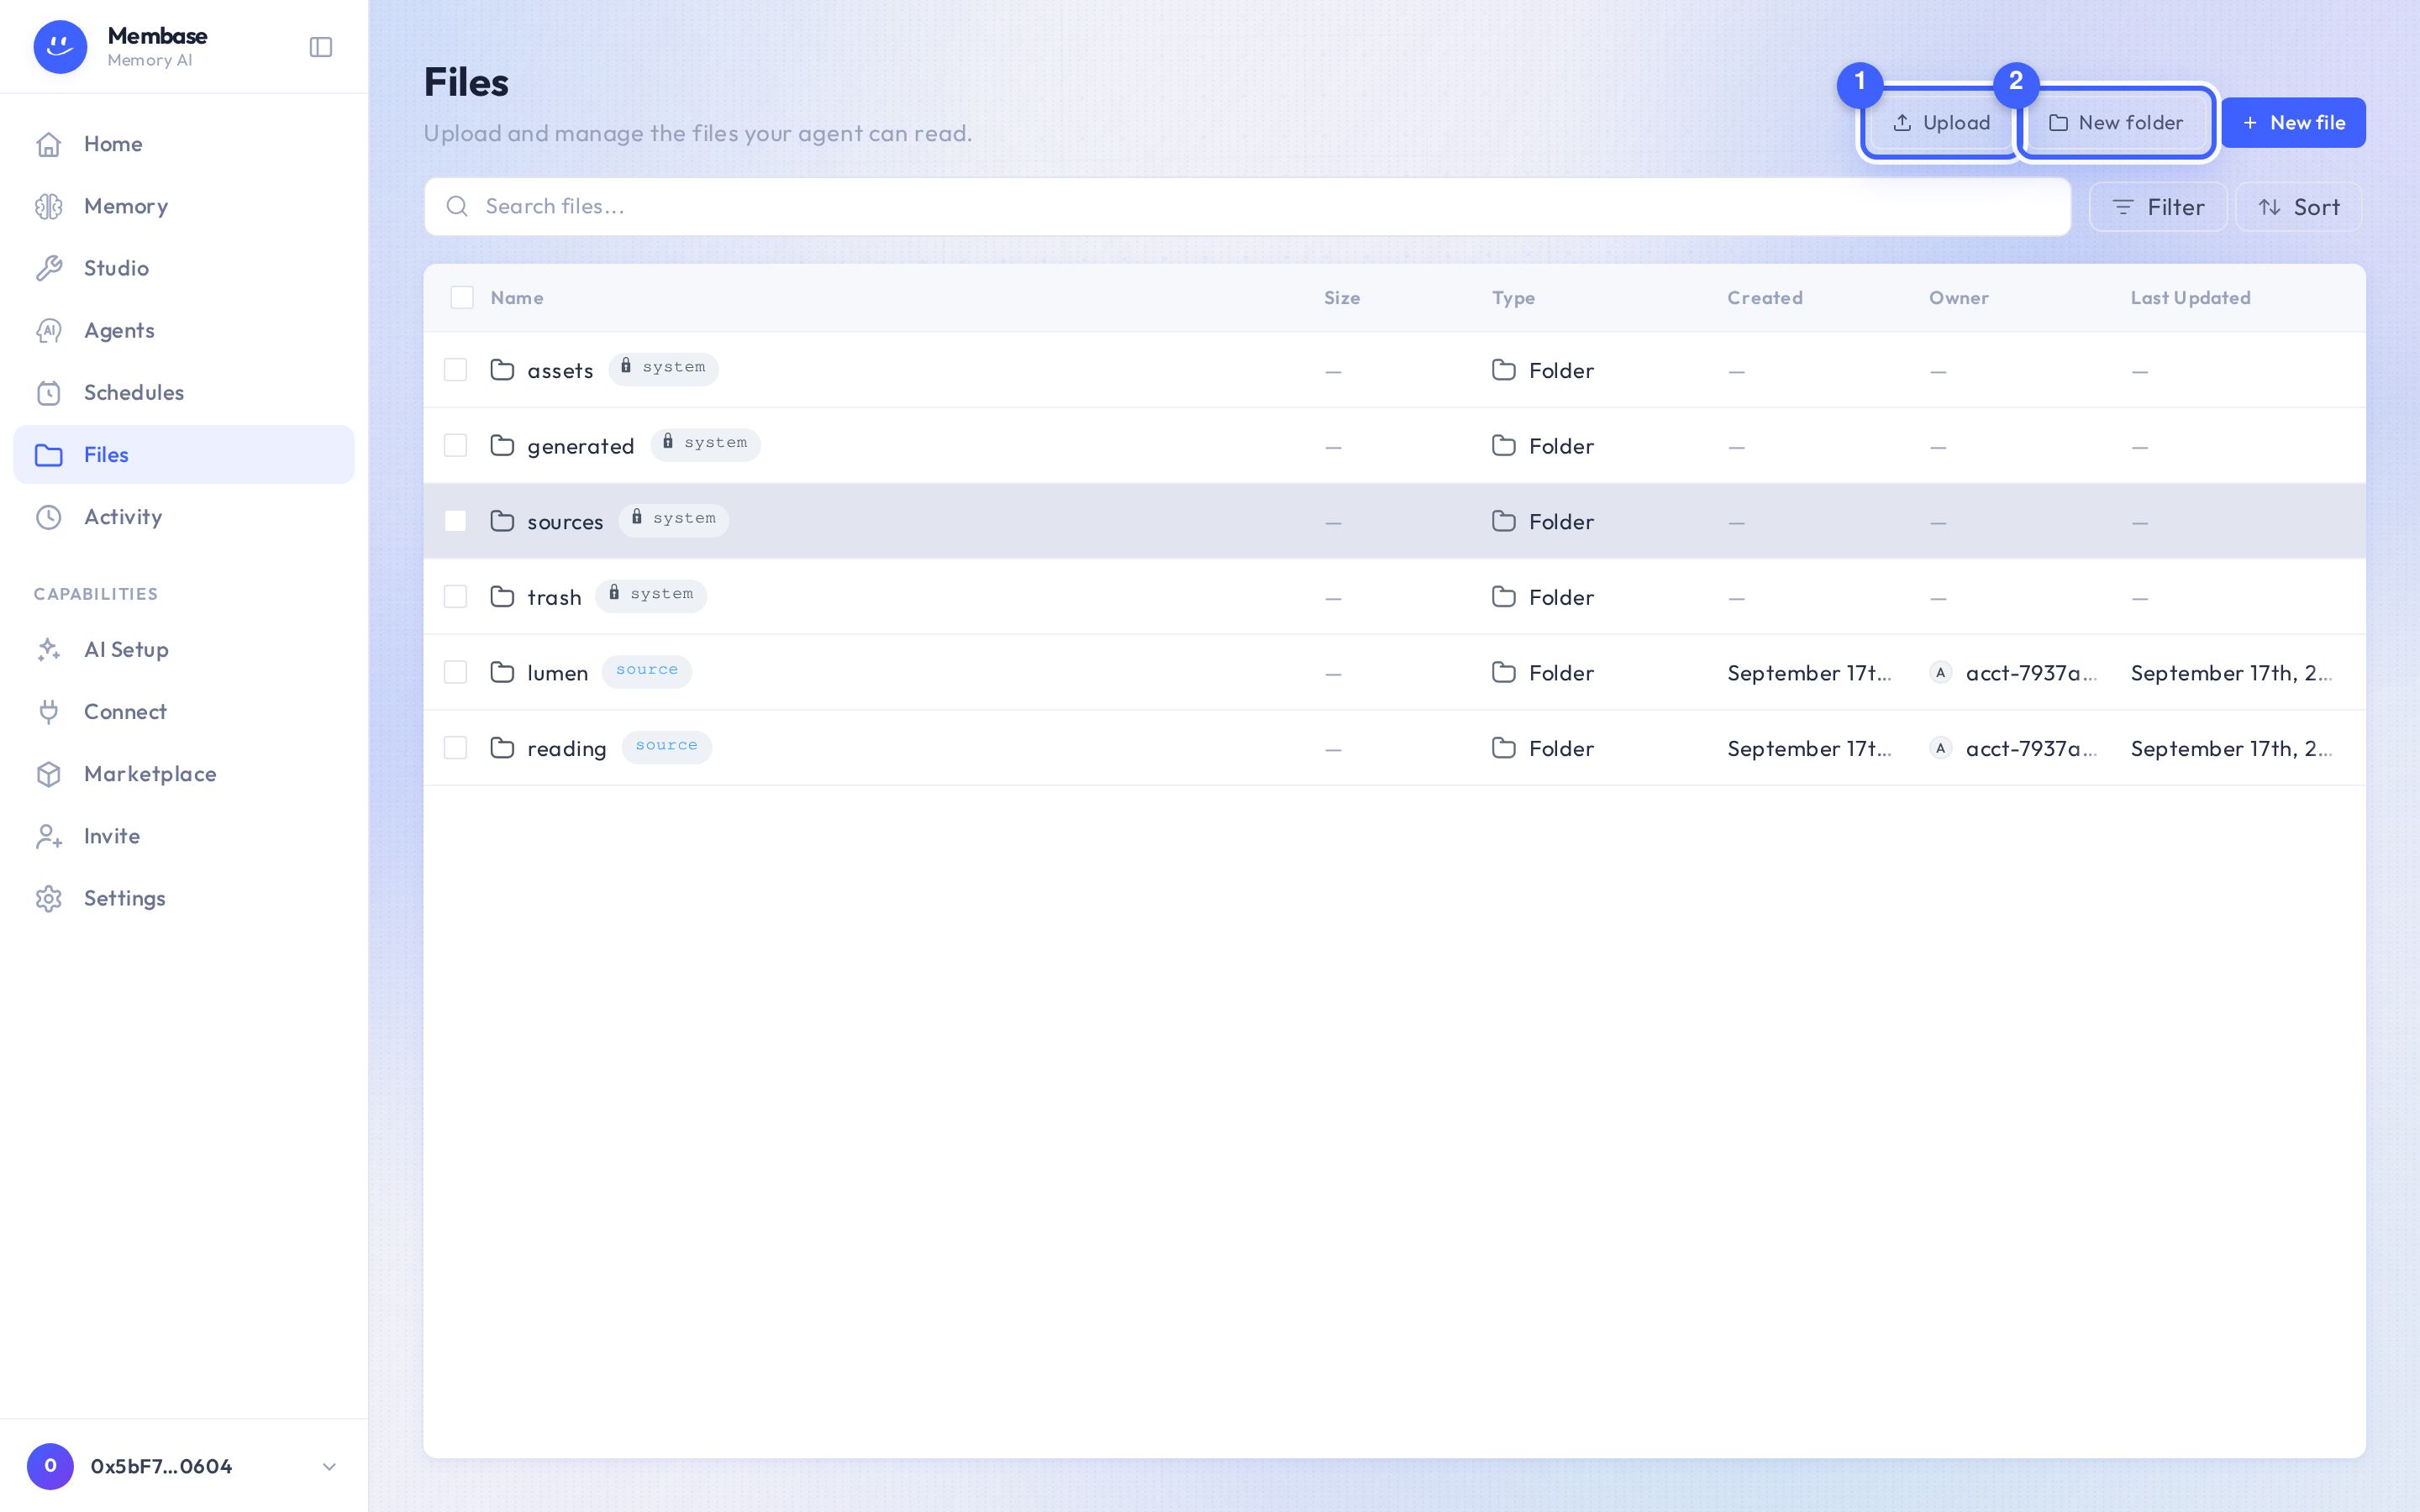Create a New folder
2420x1512 pixels.
pyautogui.click(x=2116, y=122)
